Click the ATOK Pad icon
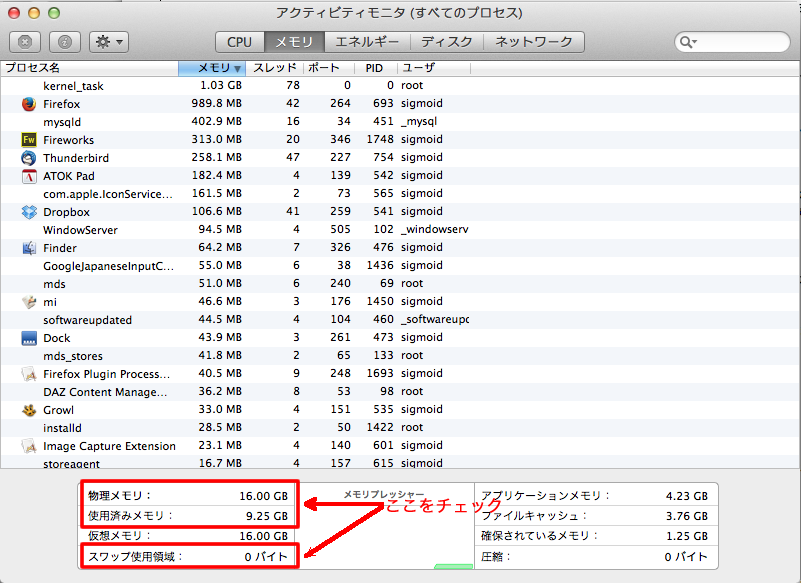This screenshot has width=801, height=583. [x=29, y=176]
